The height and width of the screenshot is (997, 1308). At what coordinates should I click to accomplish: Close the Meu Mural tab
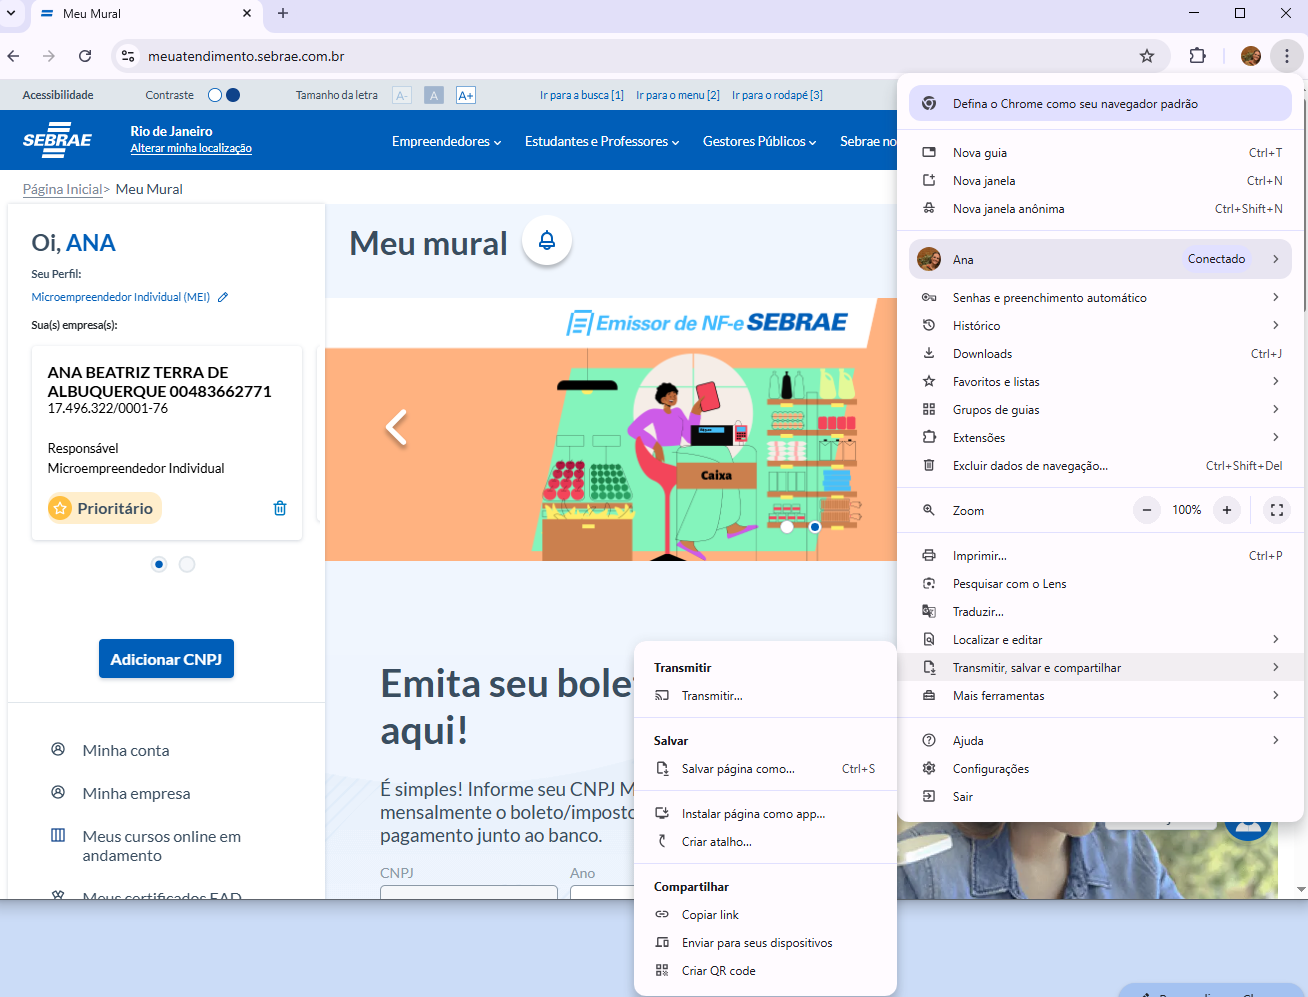pyautogui.click(x=247, y=13)
